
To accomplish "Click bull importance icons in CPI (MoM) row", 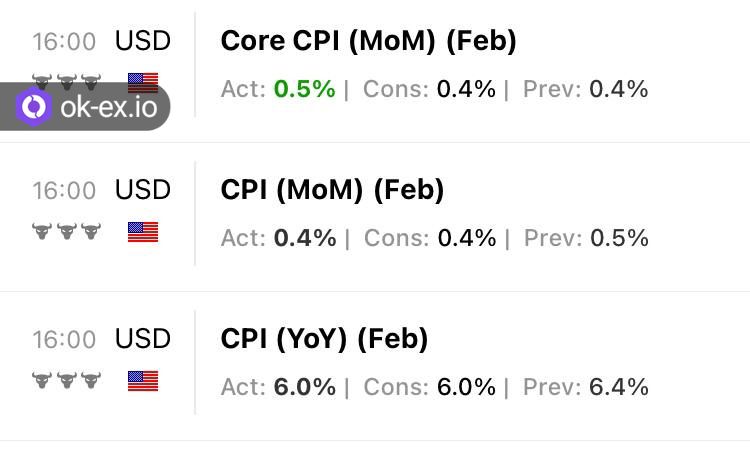I will [x=67, y=232].
